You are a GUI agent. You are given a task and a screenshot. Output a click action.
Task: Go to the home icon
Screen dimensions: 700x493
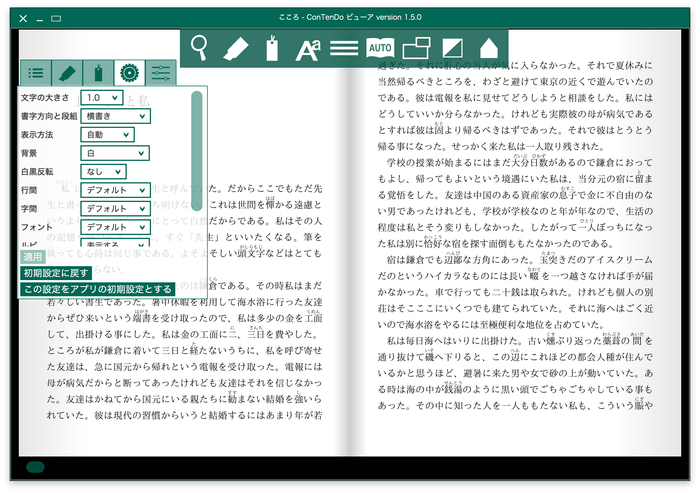[488, 47]
